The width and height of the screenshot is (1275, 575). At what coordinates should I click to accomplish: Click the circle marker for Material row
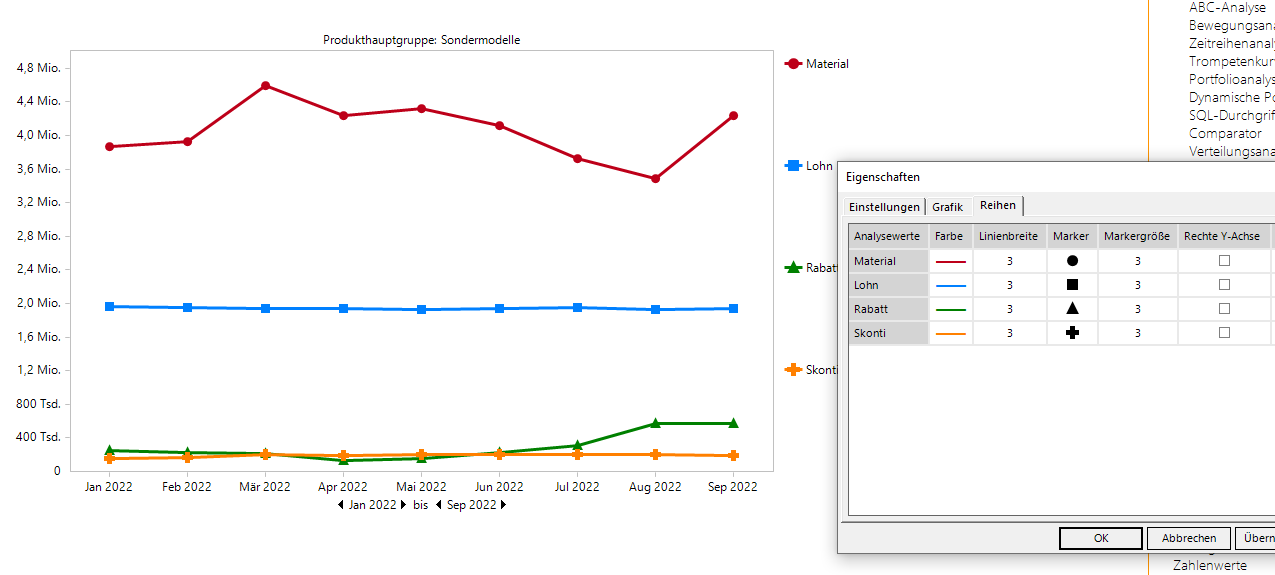pyautogui.click(x=1072, y=261)
